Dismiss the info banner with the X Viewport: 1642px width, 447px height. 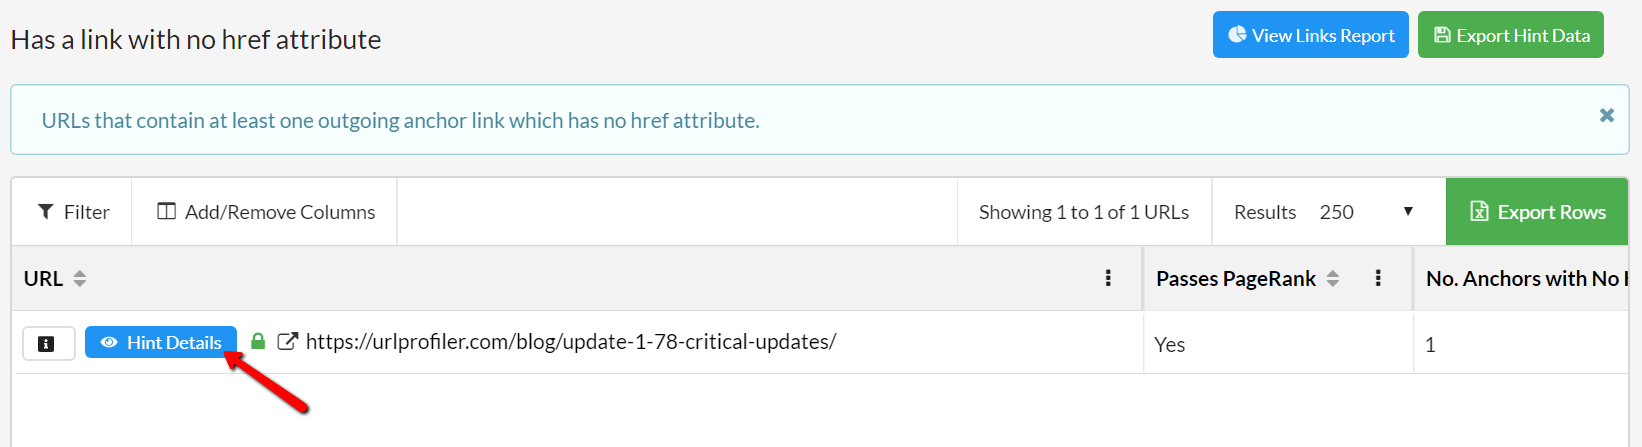1607,115
